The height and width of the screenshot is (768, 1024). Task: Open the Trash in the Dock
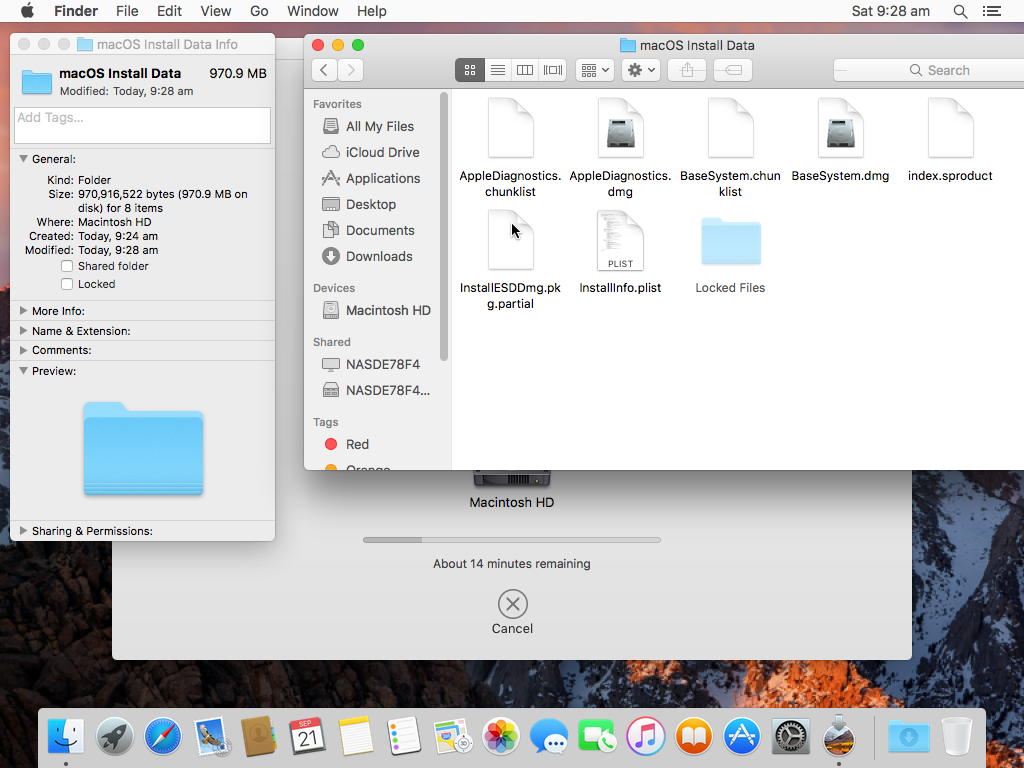(x=957, y=736)
